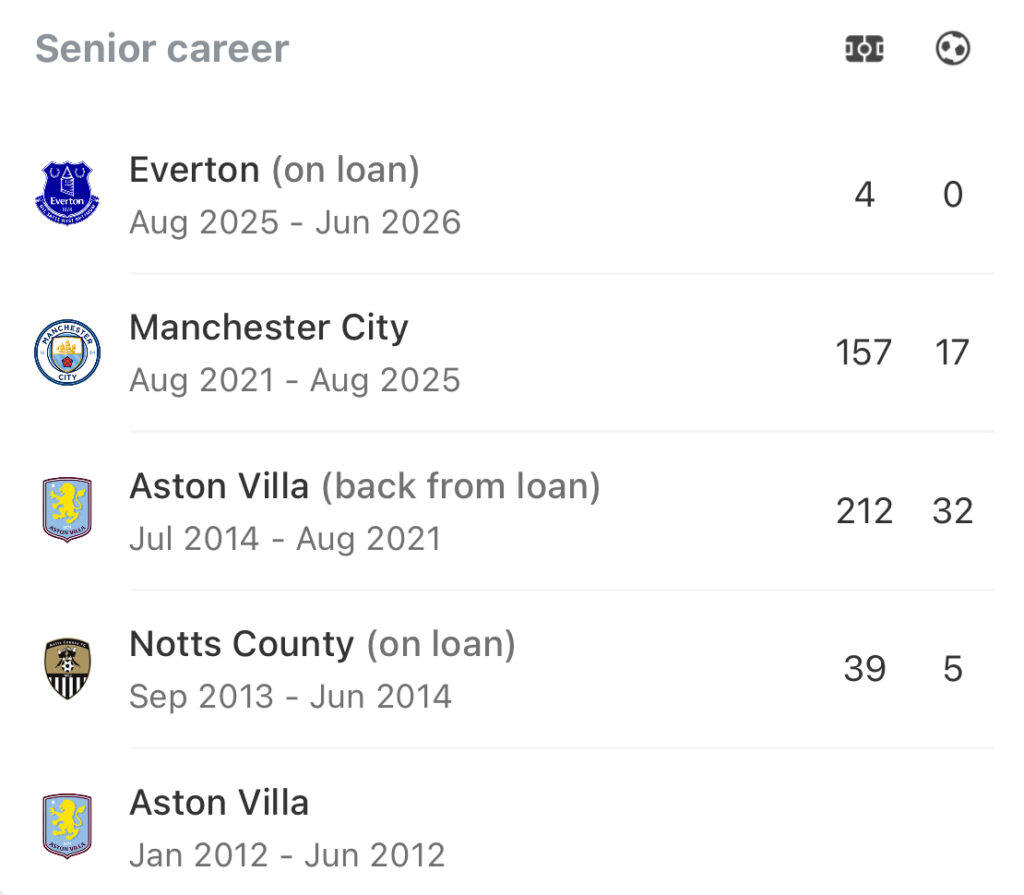This screenshot has width=1024, height=895.
Task: Click the Aston Villa crest for Jan 2012 entry
Action: (x=67, y=826)
